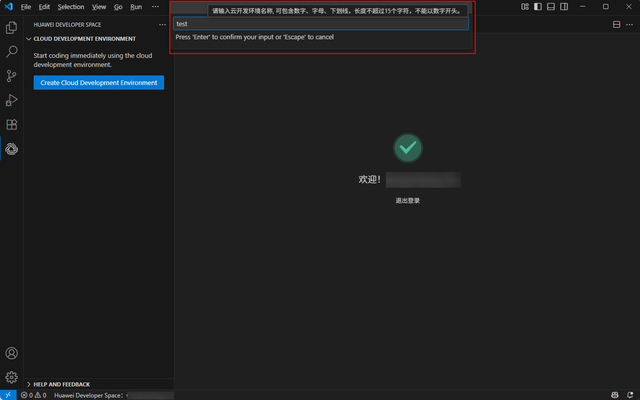Click the 退出登录 logout link
Viewport: 640px width, 400px height.
(407, 201)
